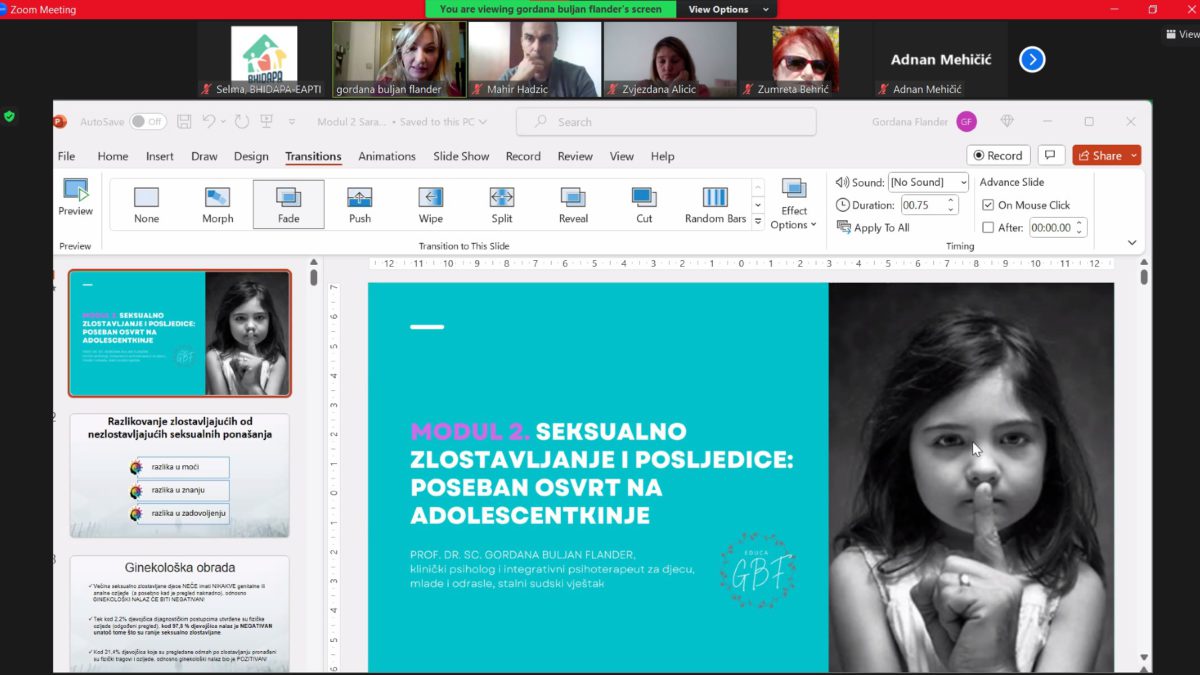The width and height of the screenshot is (1200, 675).
Task: Choose the Wipe transition effect
Action: point(431,204)
